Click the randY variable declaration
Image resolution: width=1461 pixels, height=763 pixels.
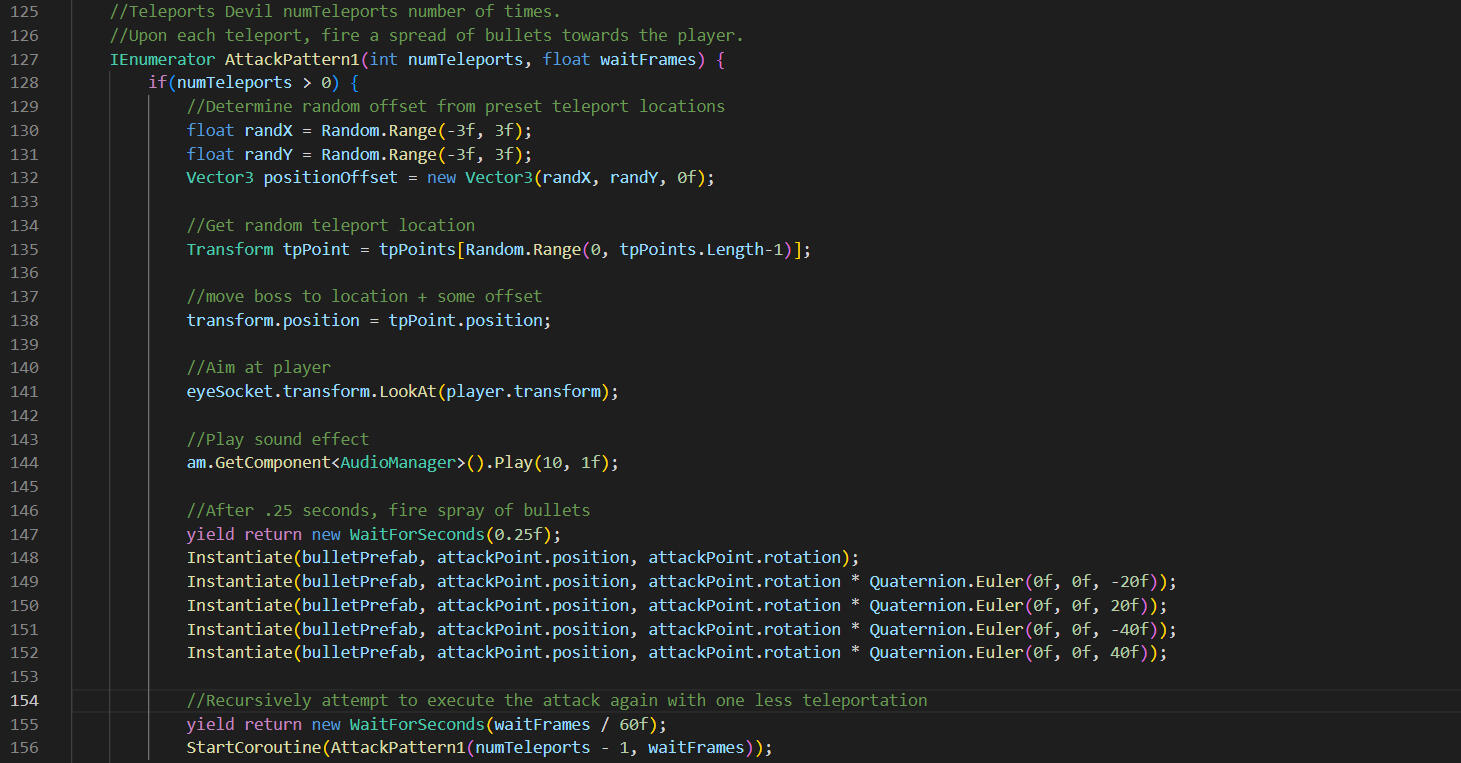point(268,154)
